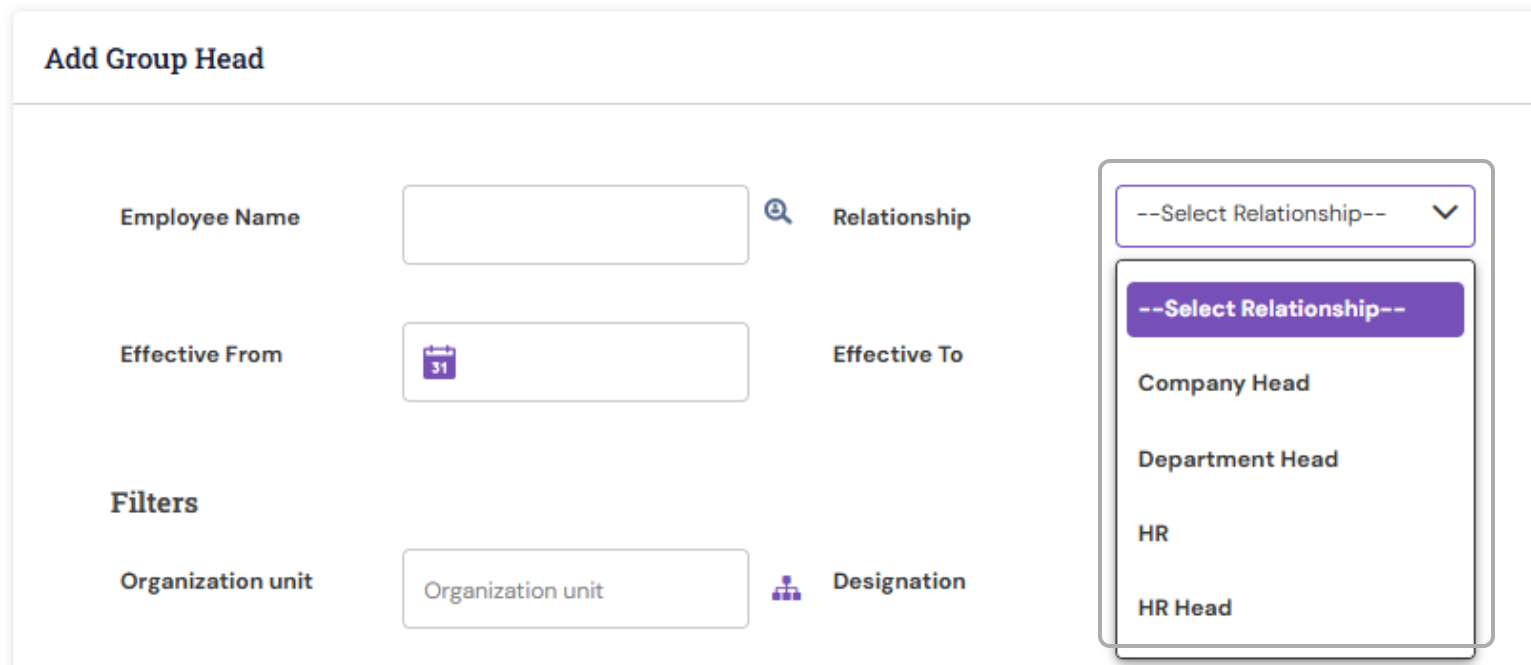Click the Effective To label
The width and height of the screenshot is (1531, 665).
pos(898,354)
